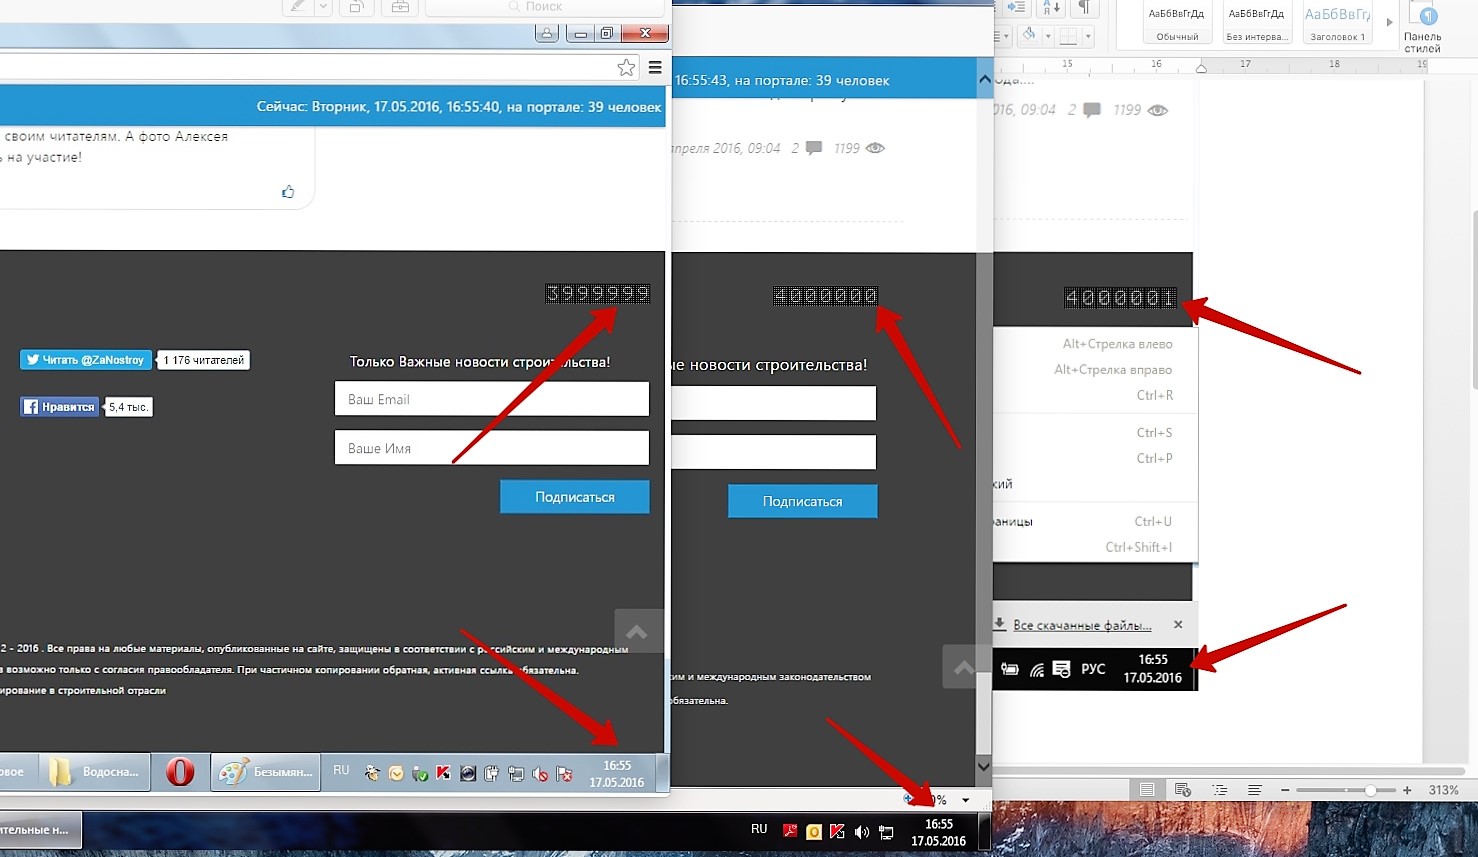Open the browser hamburger menu
This screenshot has height=857, width=1478.
(x=655, y=68)
